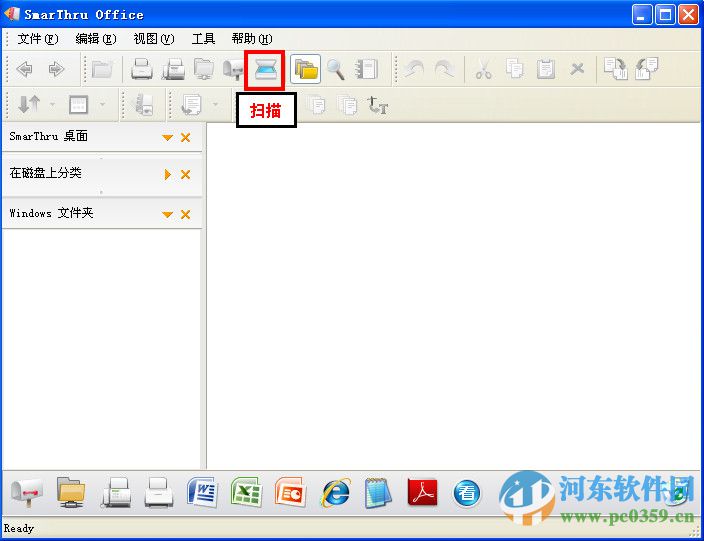This screenshot has width=704, height=541.
Task: Click the single-page document icon right of the 扫描 label
Action: [317, 106]
